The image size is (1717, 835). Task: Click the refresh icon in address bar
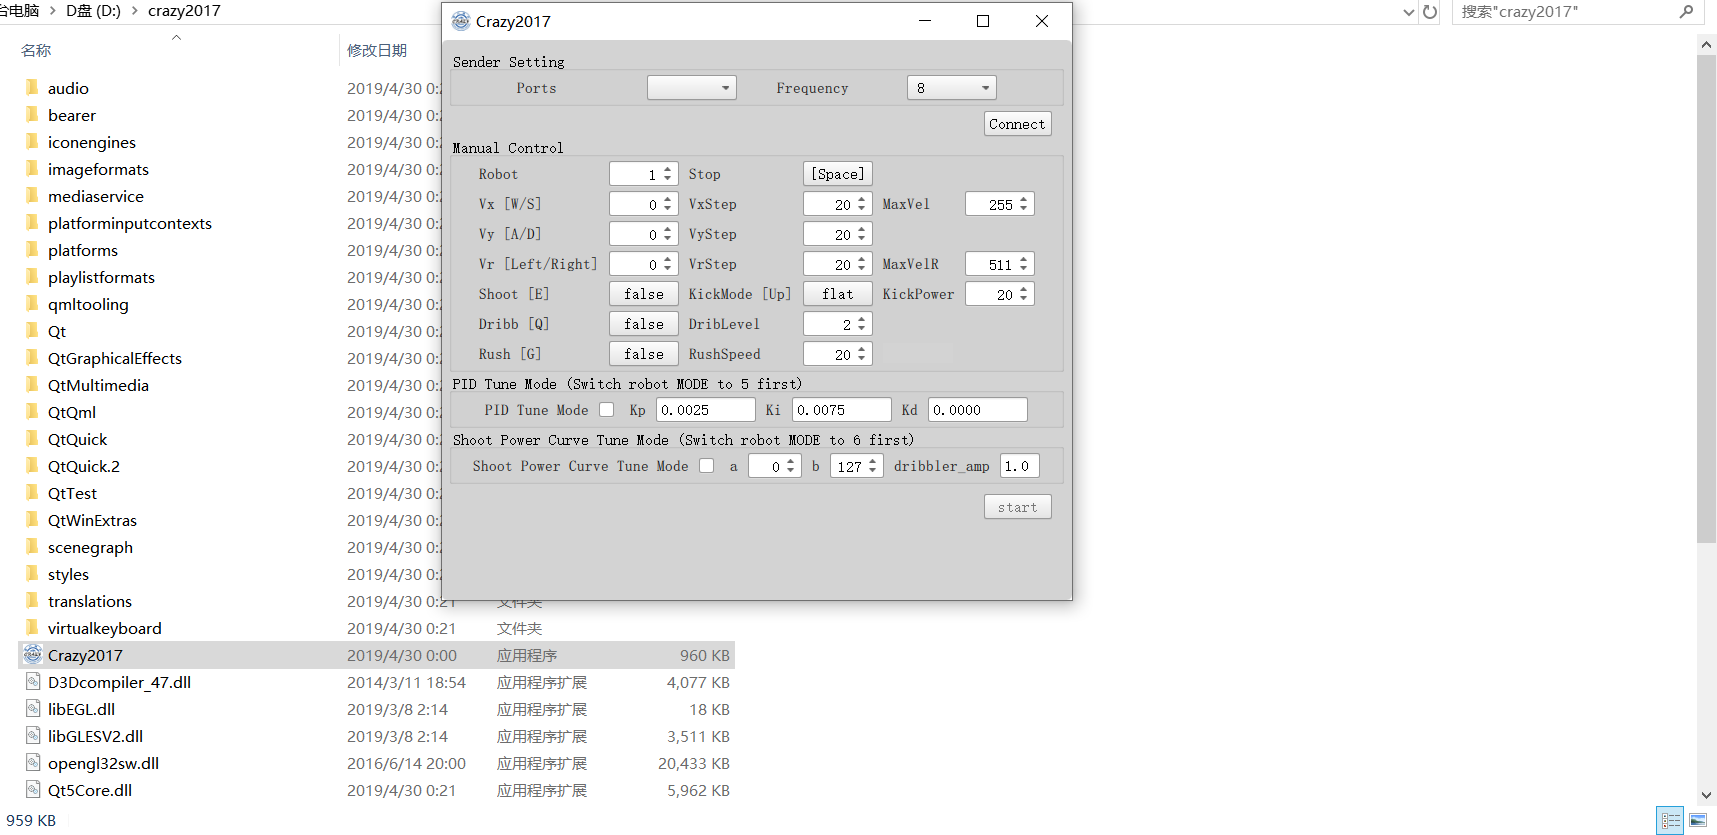[1430, 12]
